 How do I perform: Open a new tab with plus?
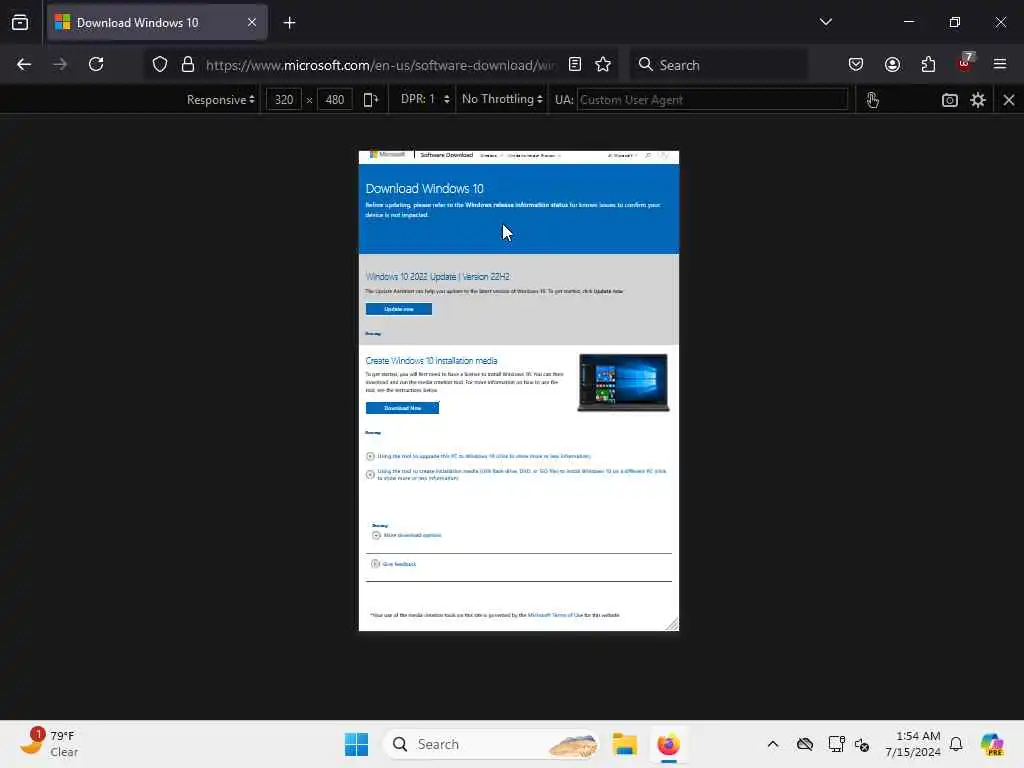(289, 23)
